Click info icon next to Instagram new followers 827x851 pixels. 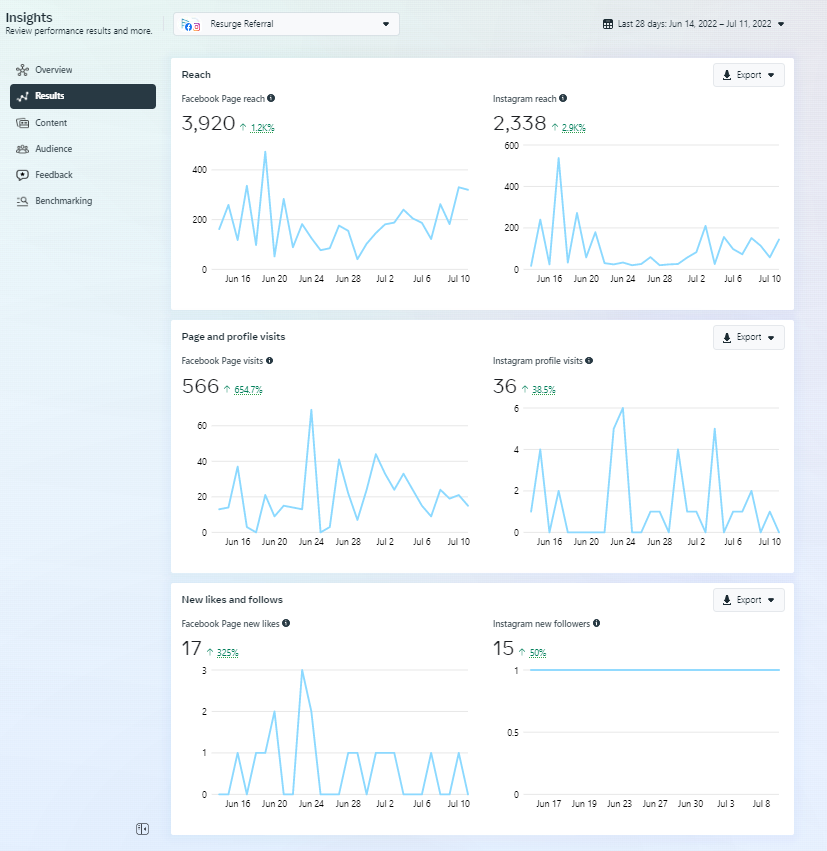pyautogui.click(x=597, y=623)
